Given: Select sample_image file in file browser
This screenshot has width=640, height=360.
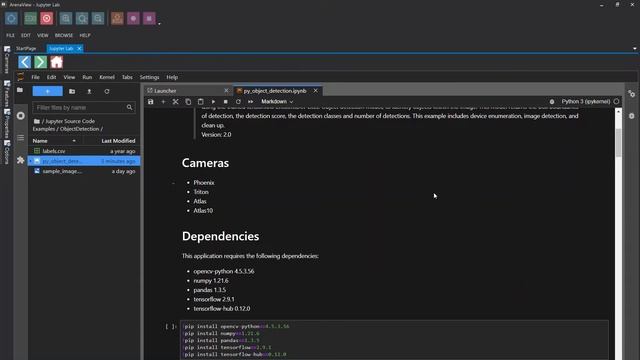Looking at the screenshot, I should click(x=84, y=171).
